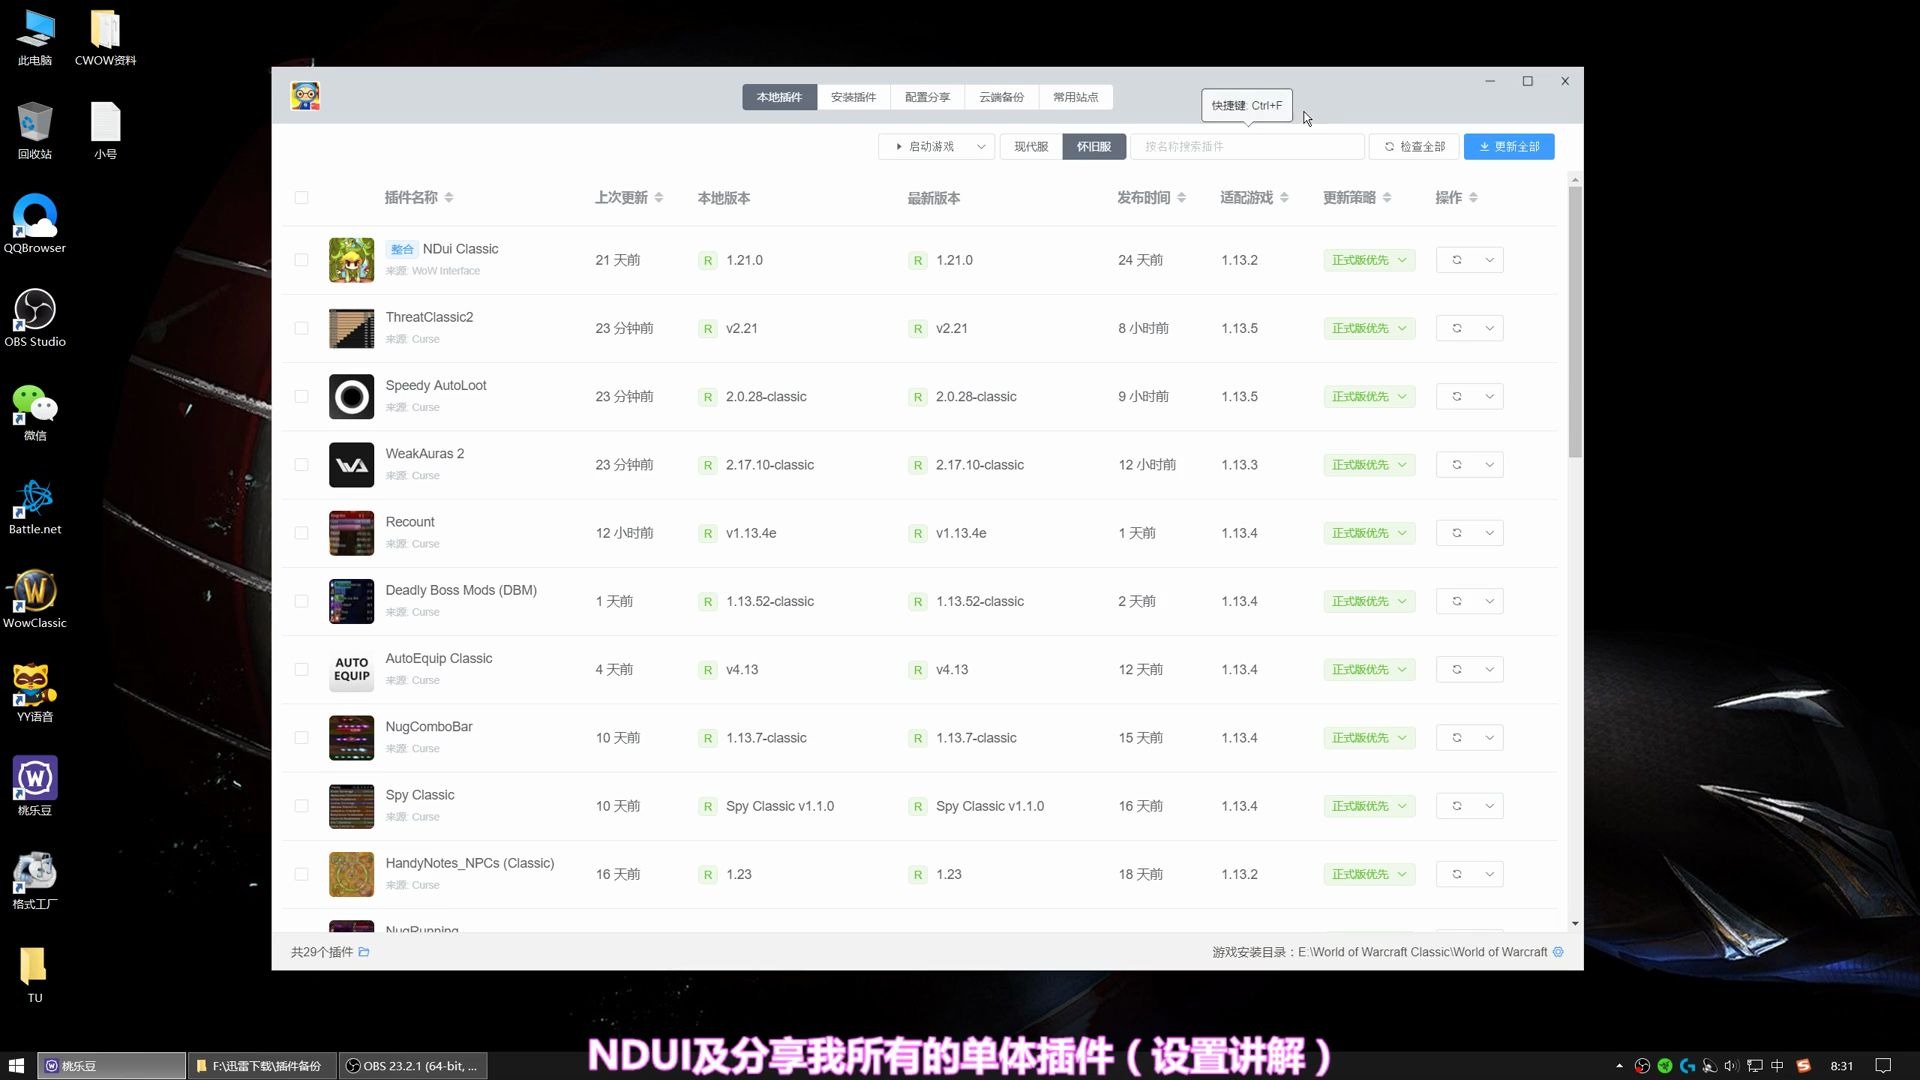The width and height of the screenshot is (1920, 1080).
Task: Click the Deadly Boss Mods plugin thumbnail
Action: coord(351,601)
